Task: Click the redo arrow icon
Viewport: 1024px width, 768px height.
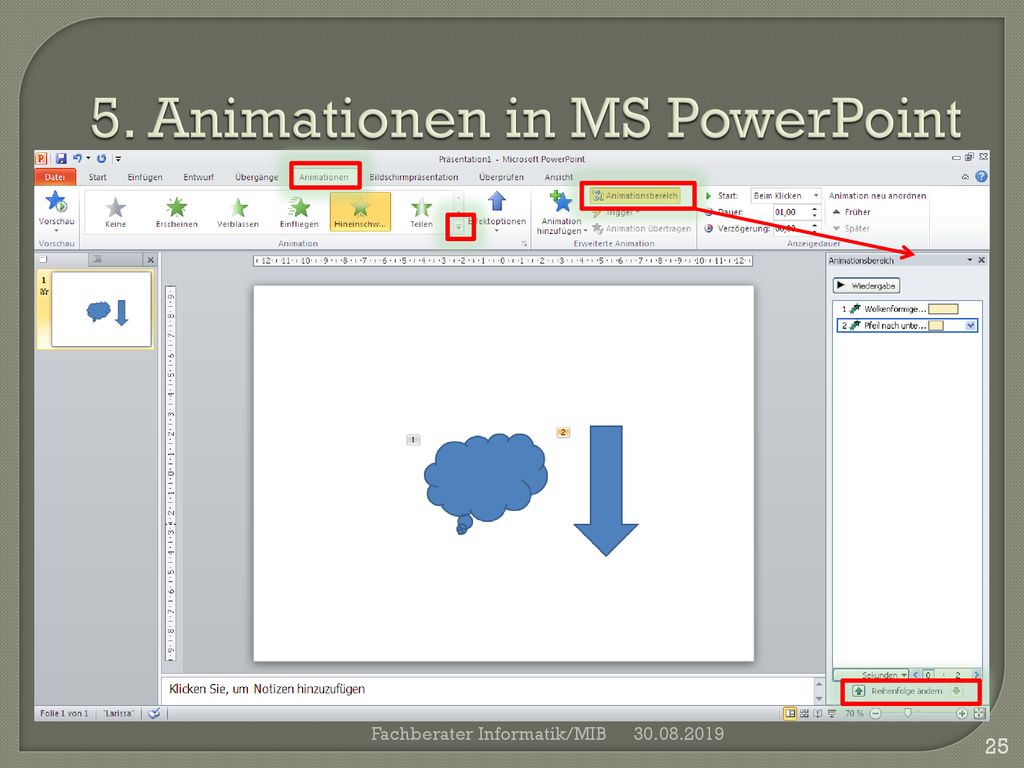Action: (101, 158)
